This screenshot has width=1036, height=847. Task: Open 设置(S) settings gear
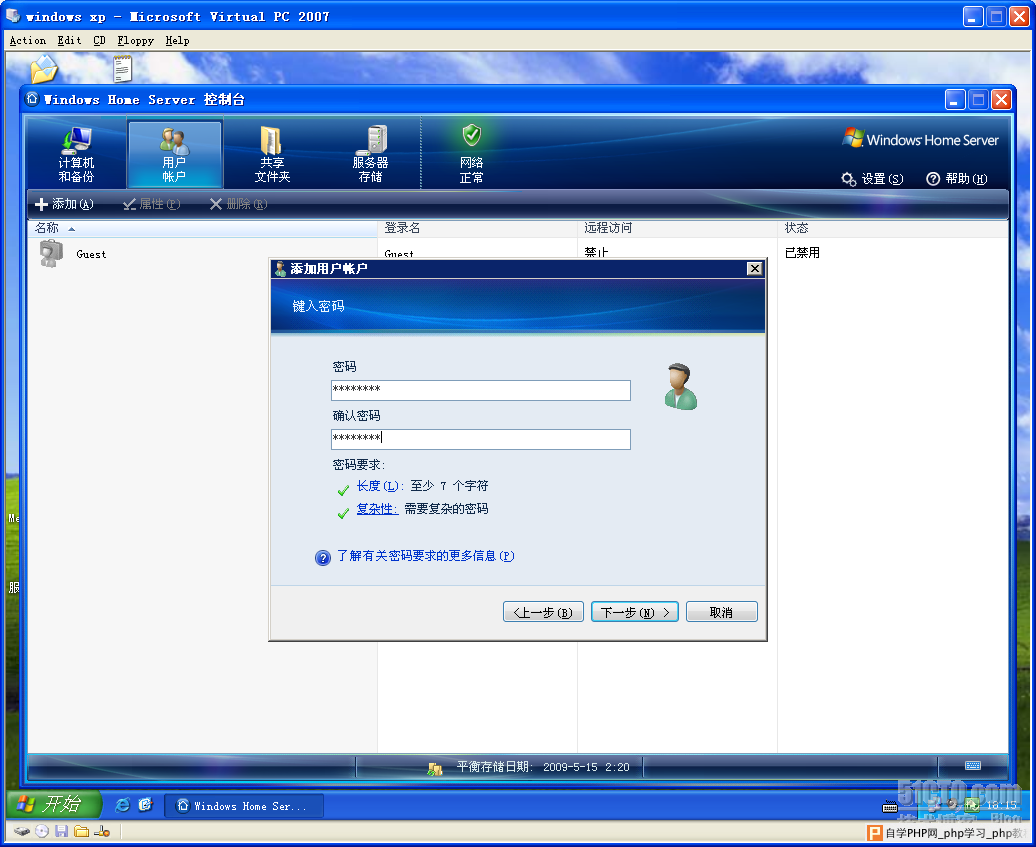point(872,179)
